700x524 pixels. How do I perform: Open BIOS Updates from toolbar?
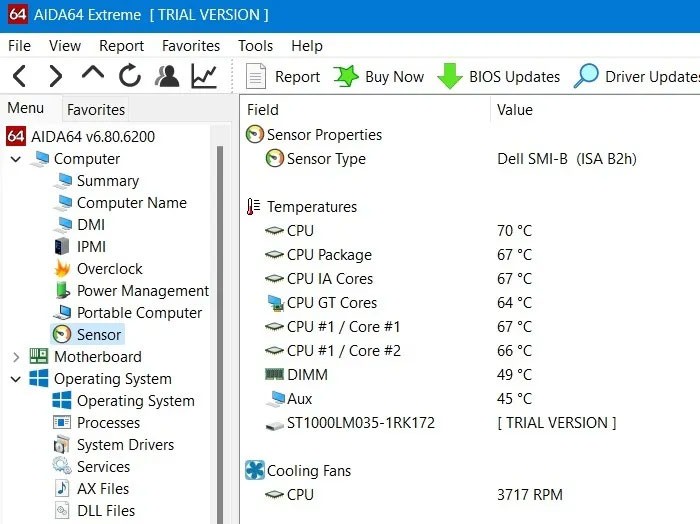pos(499,77)
